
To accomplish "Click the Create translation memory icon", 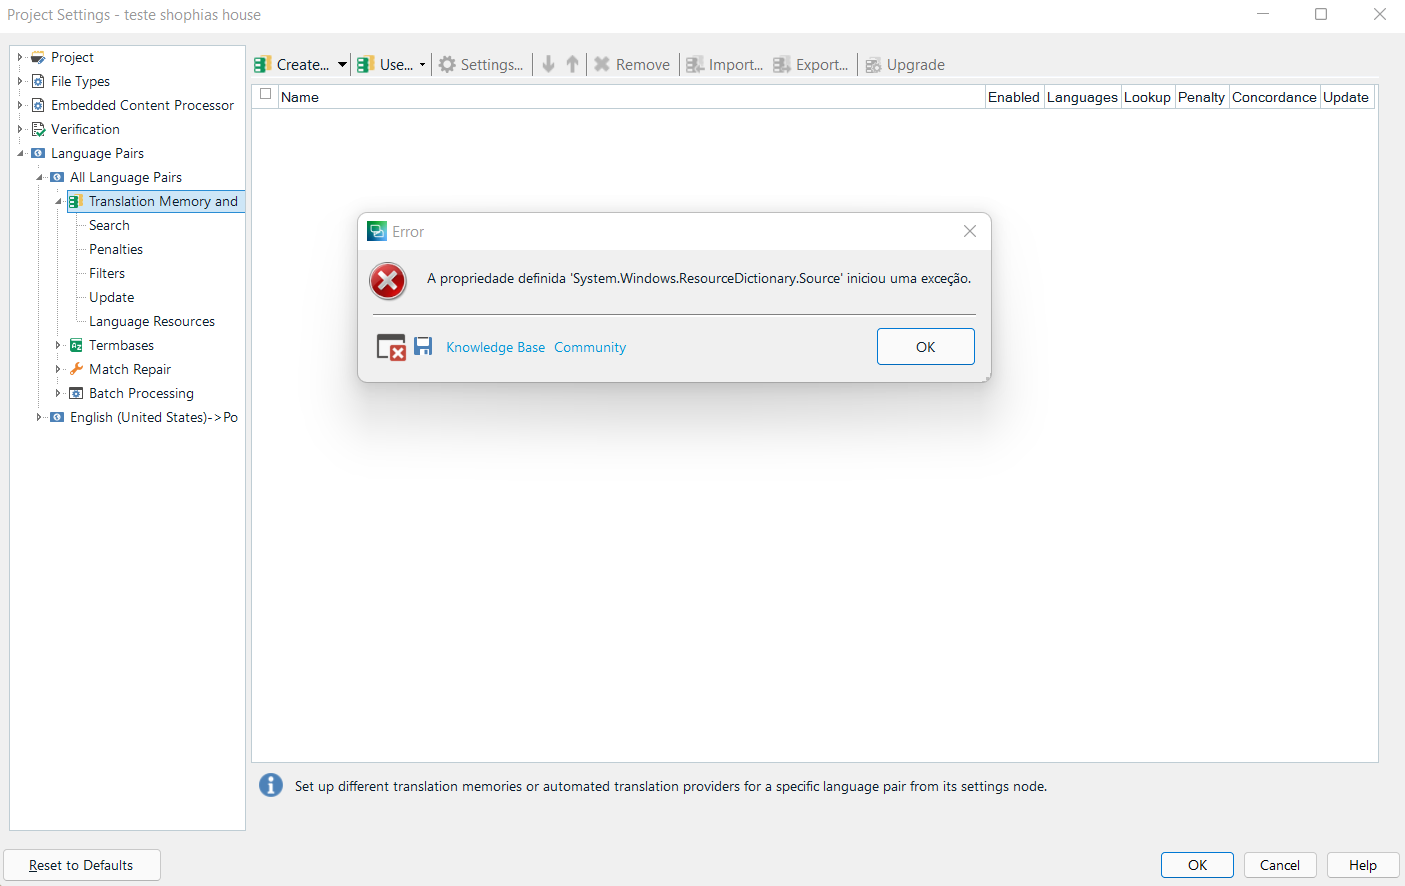I will [x=263, y=64].
